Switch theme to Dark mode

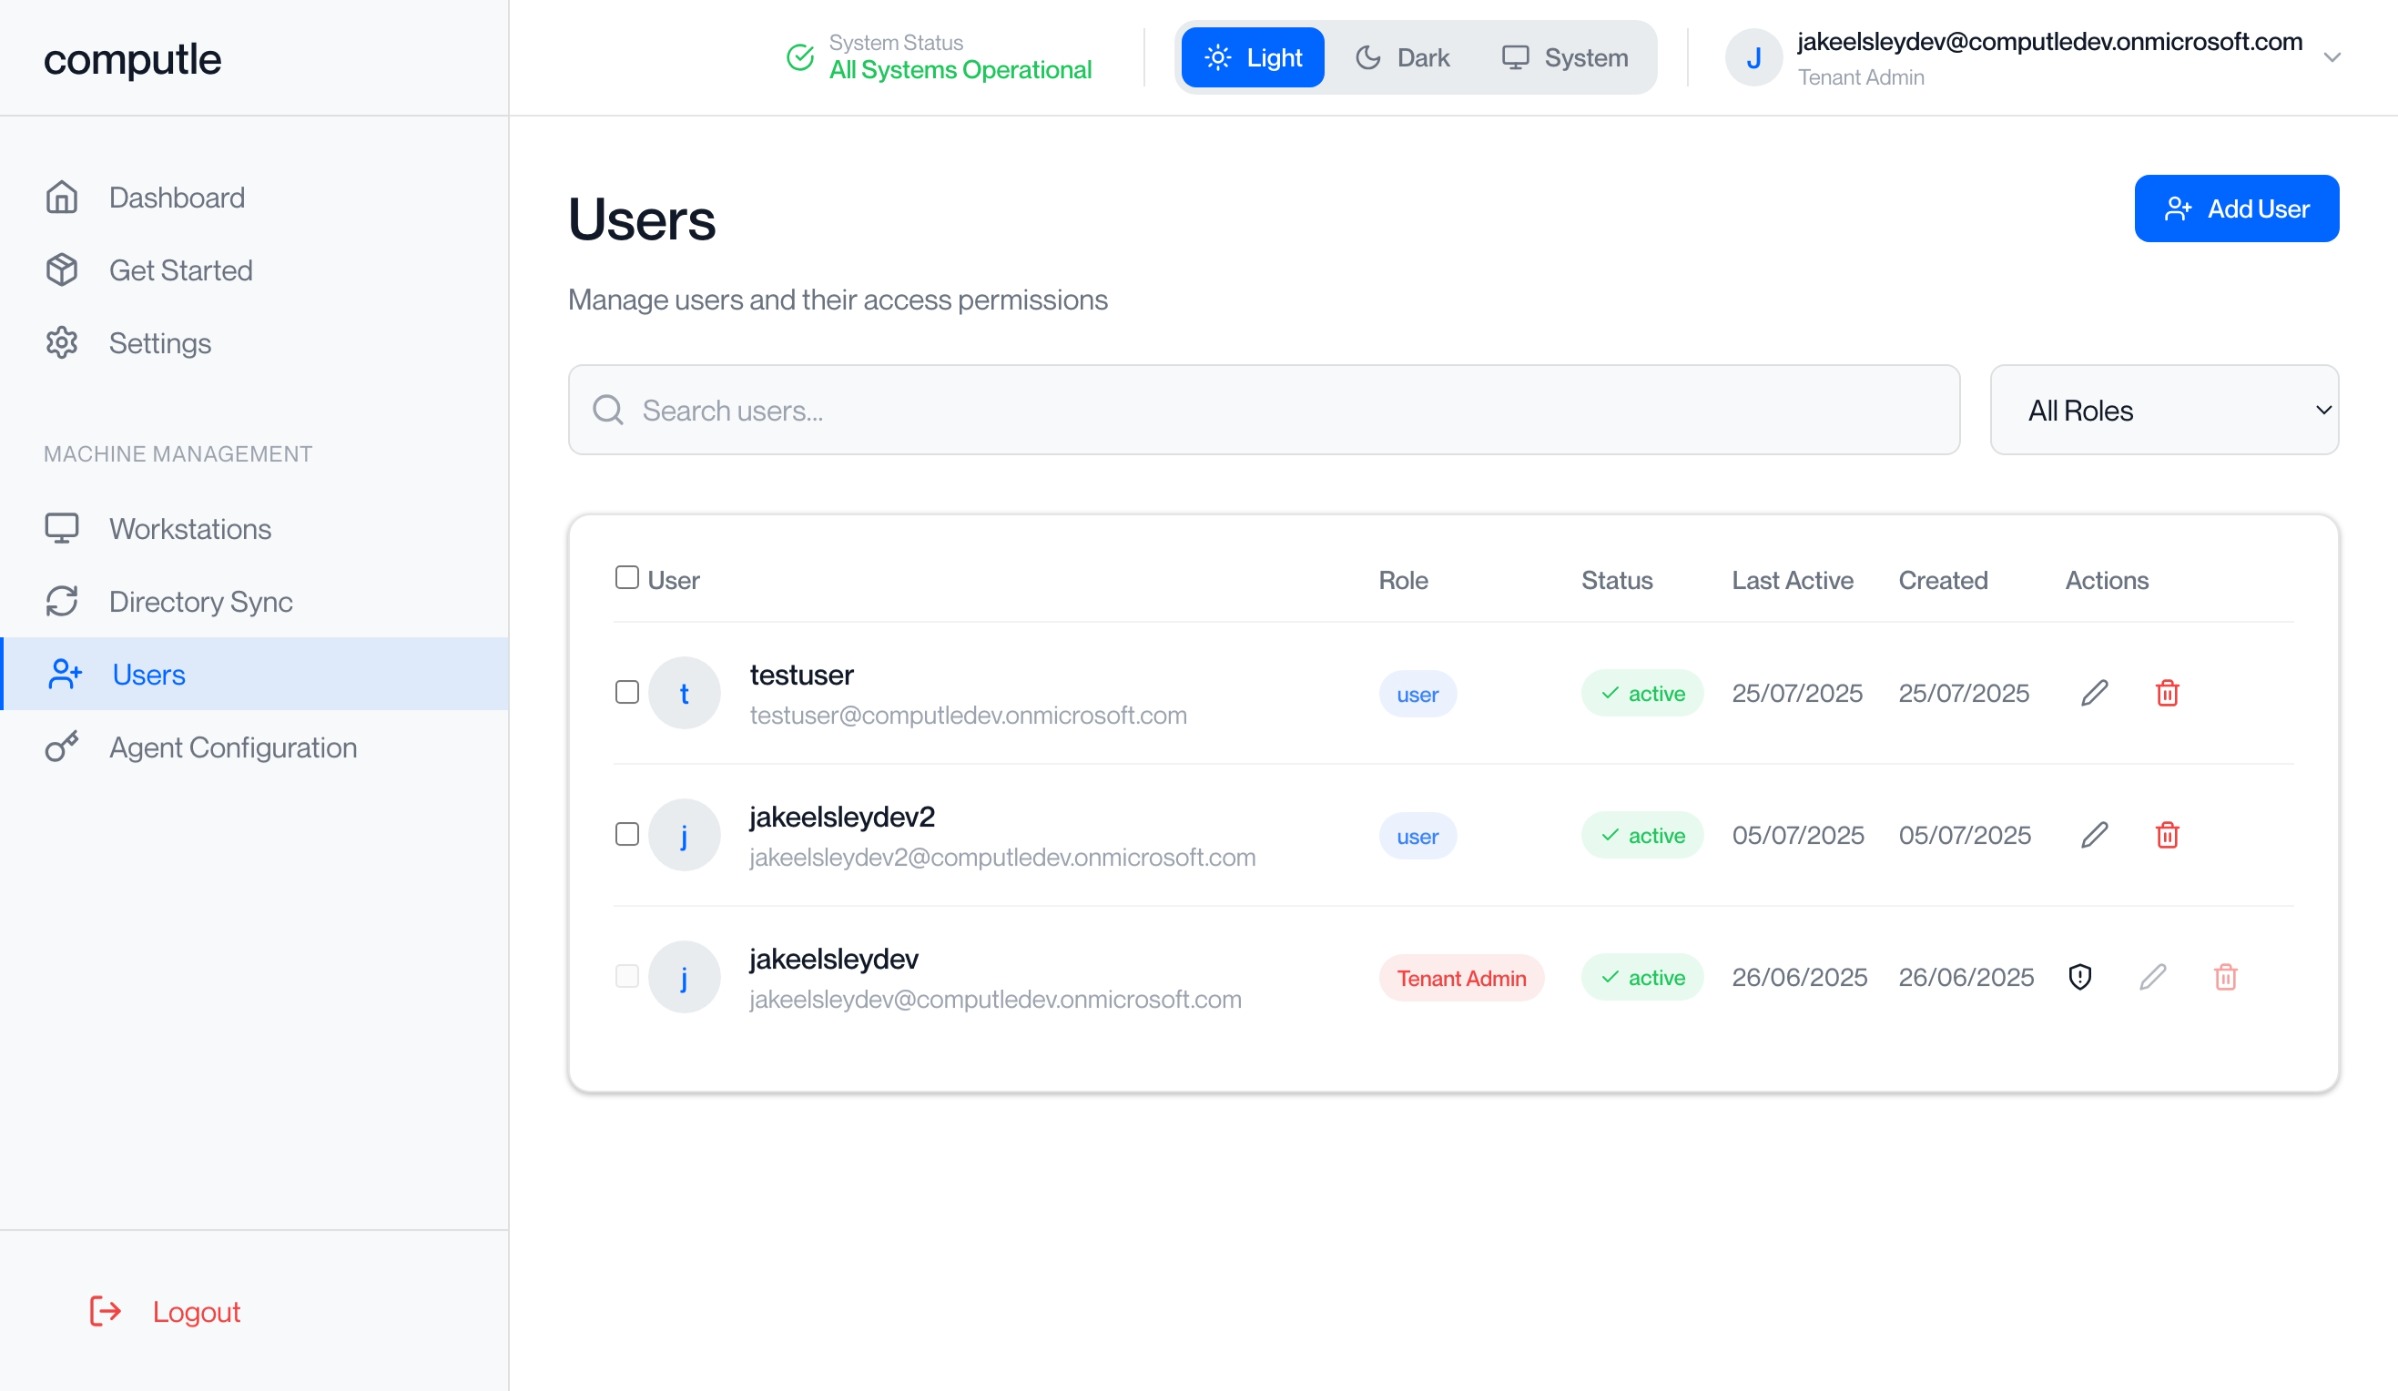(1402, 58)
